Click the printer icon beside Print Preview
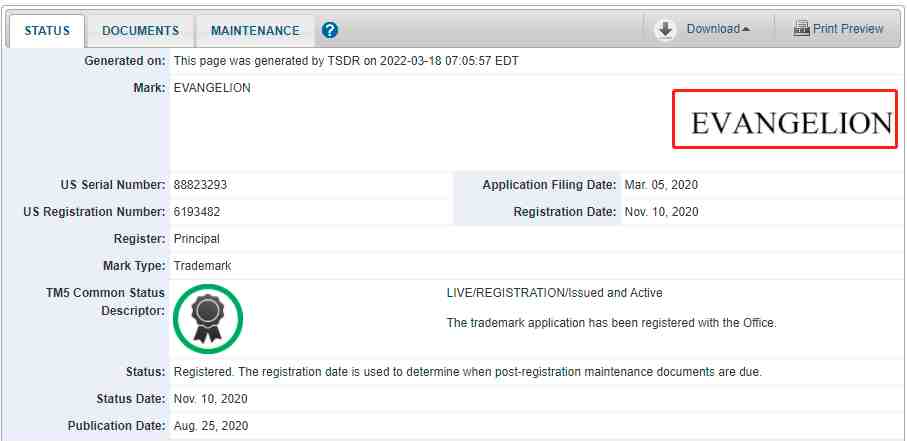This screenshot has width=907, height=441. (801, 28)
